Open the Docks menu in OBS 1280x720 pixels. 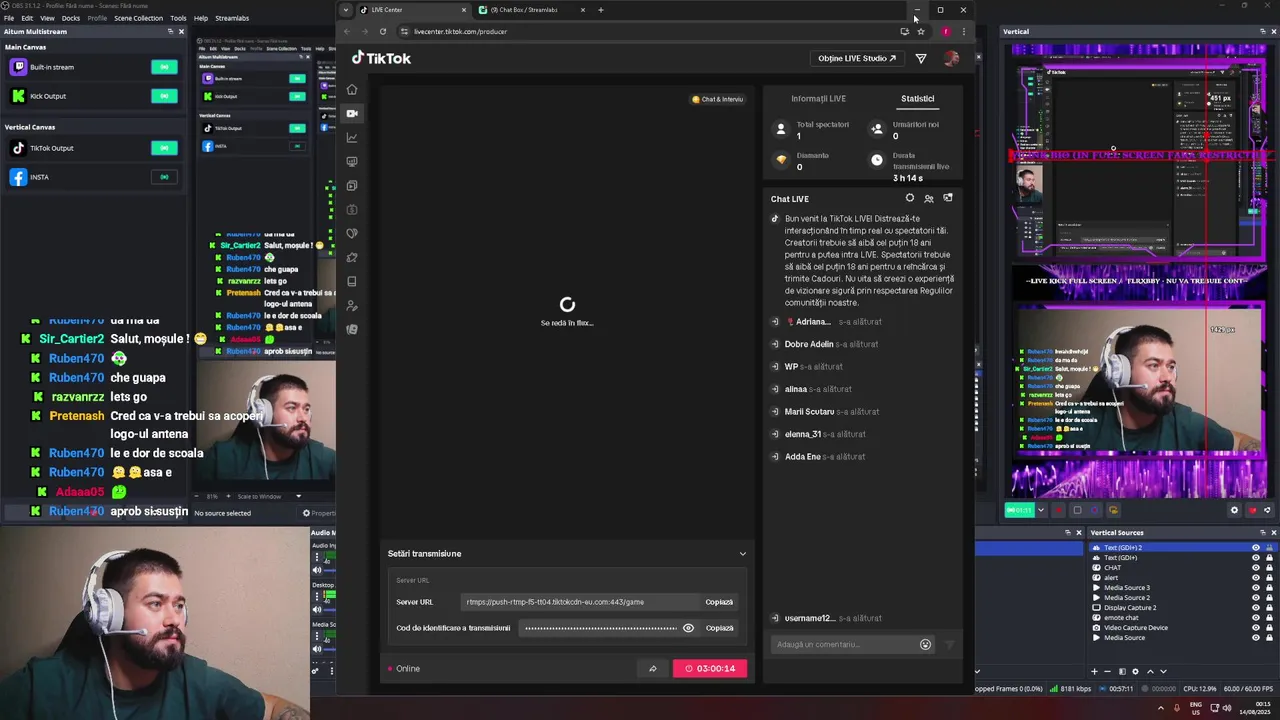(x=70, y=18)
